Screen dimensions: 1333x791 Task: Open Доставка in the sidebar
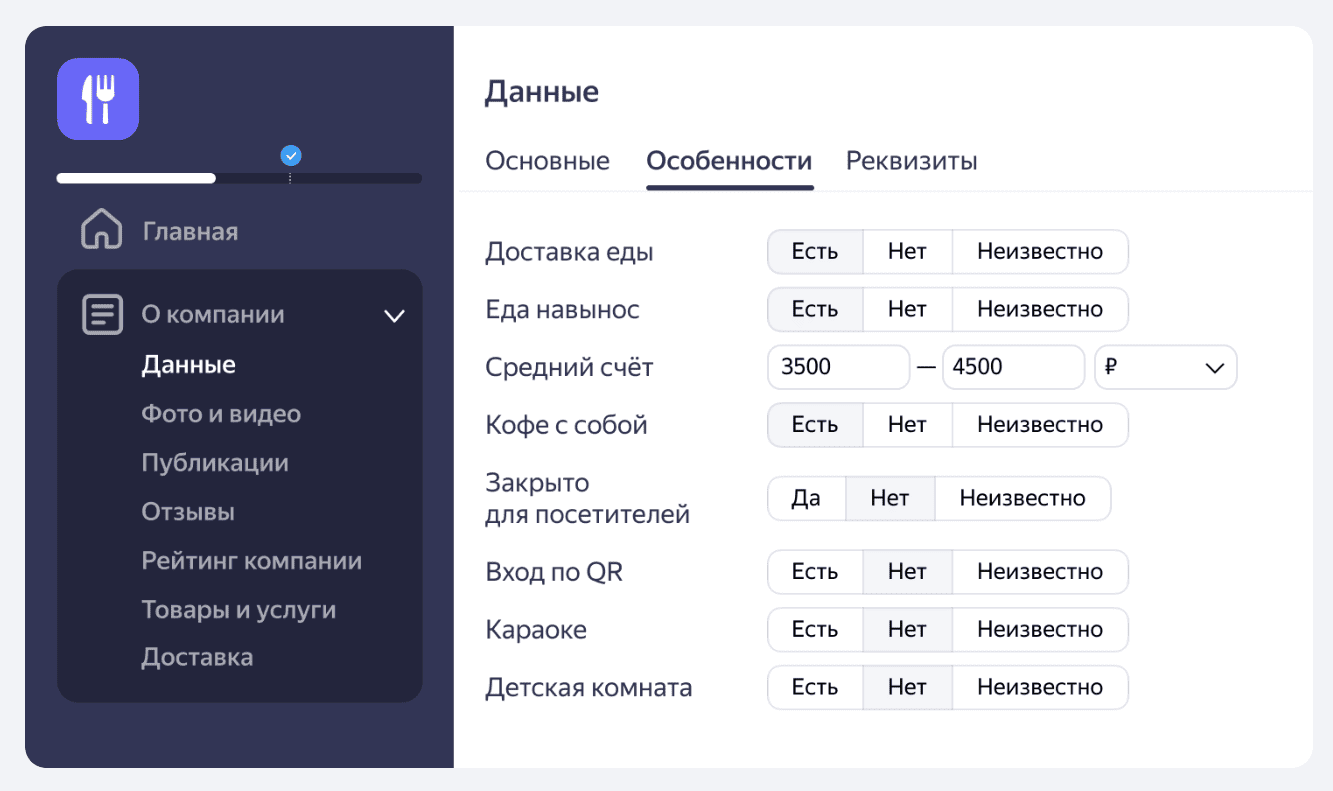coord(197,658)
